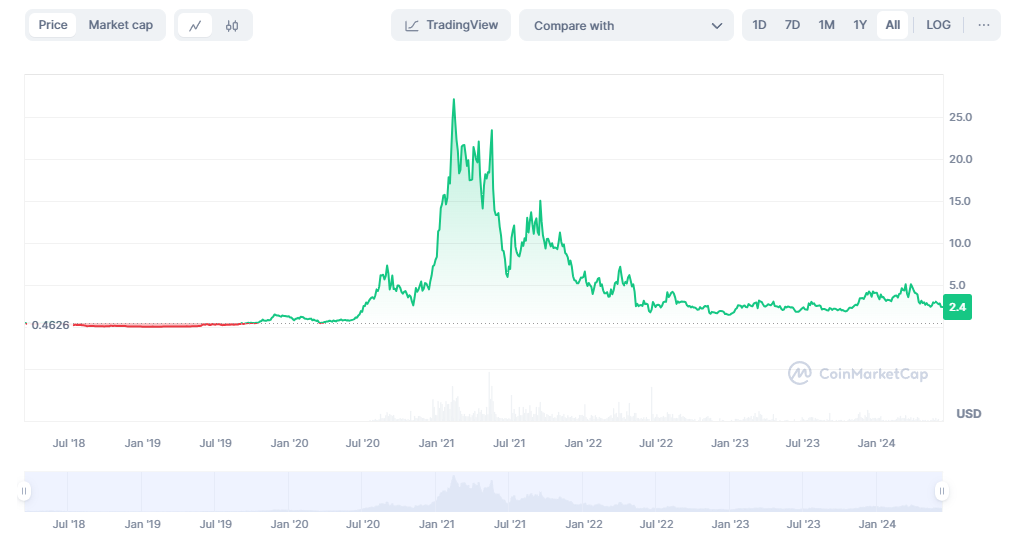
Task: Click the current price 2.4 label
Action: tap(957, 307)
